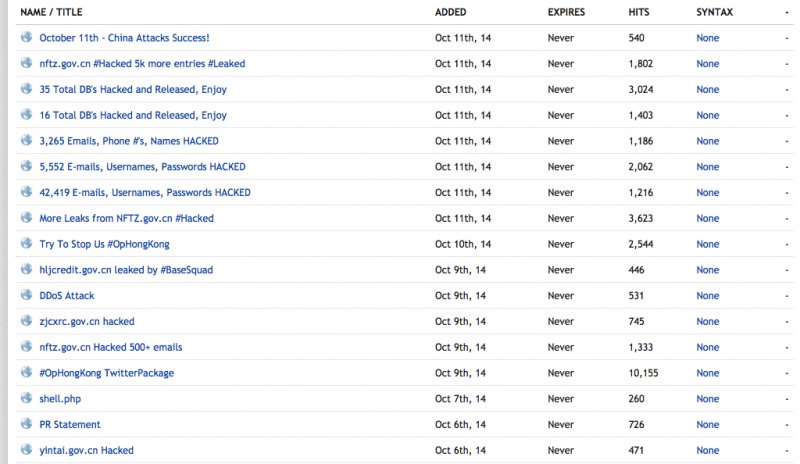The width and height of the screenshot is (800, 464).
Task: Open '3,265 Emails, Phone #s, Names HACKED'
Action: pos(129,141)
